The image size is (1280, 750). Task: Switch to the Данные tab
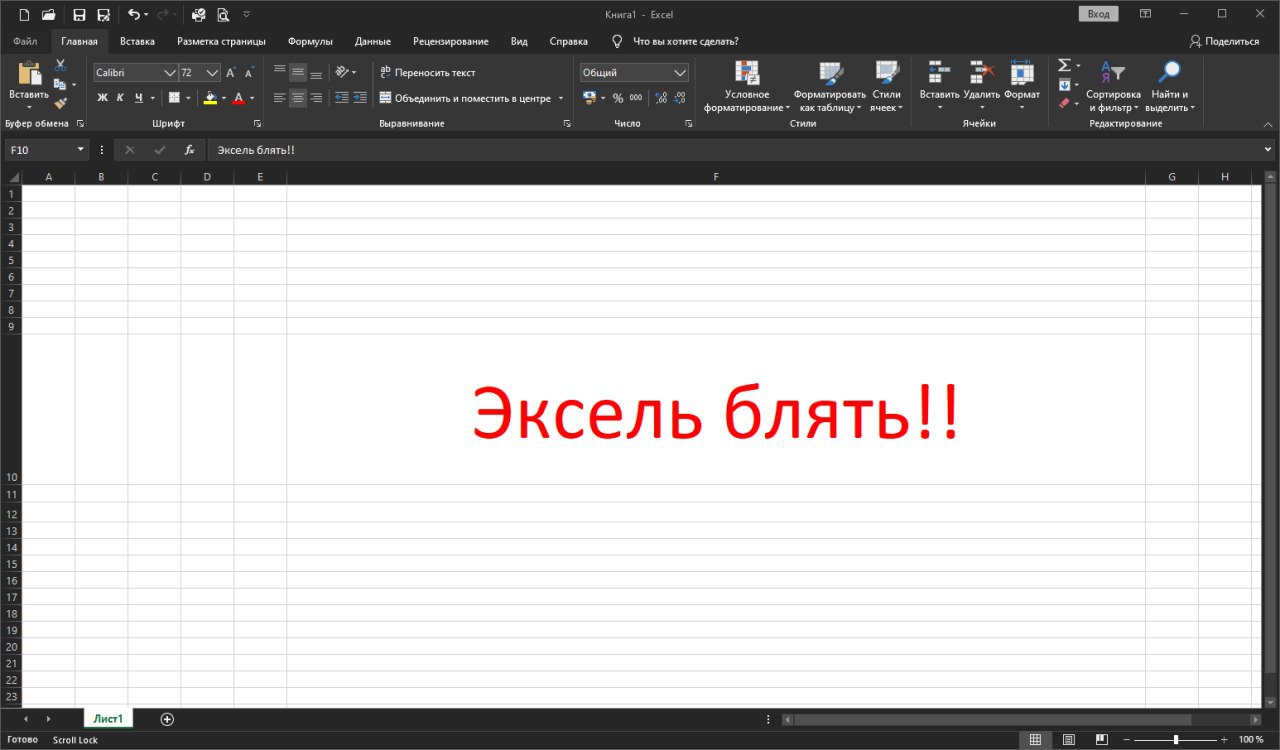pyautogui.click(x=372, y=41)
